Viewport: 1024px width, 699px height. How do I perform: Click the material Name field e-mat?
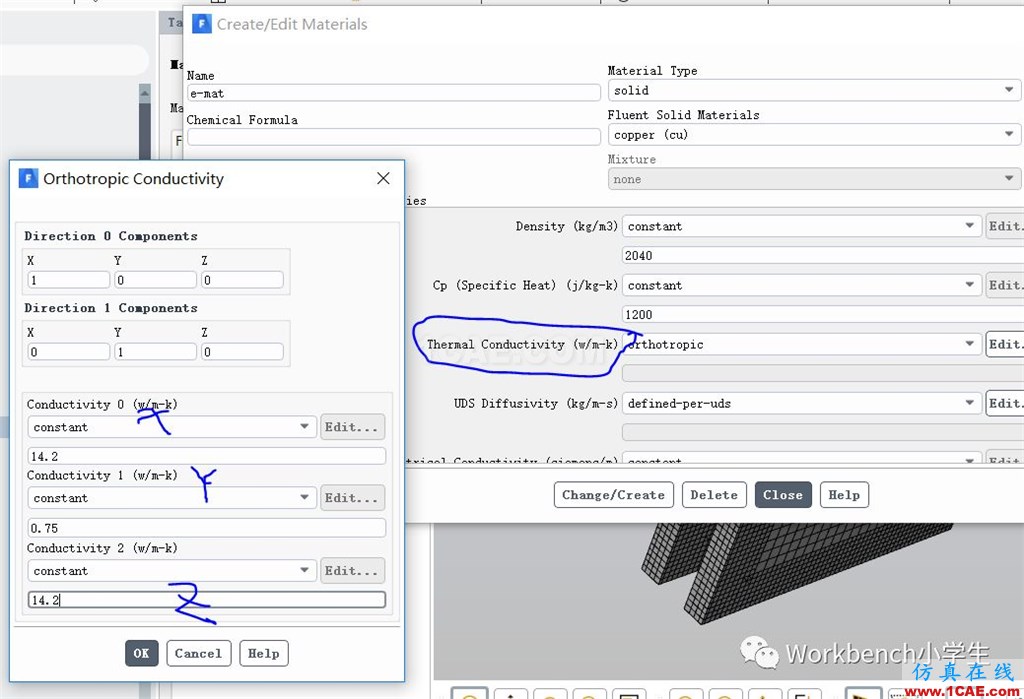394,93
